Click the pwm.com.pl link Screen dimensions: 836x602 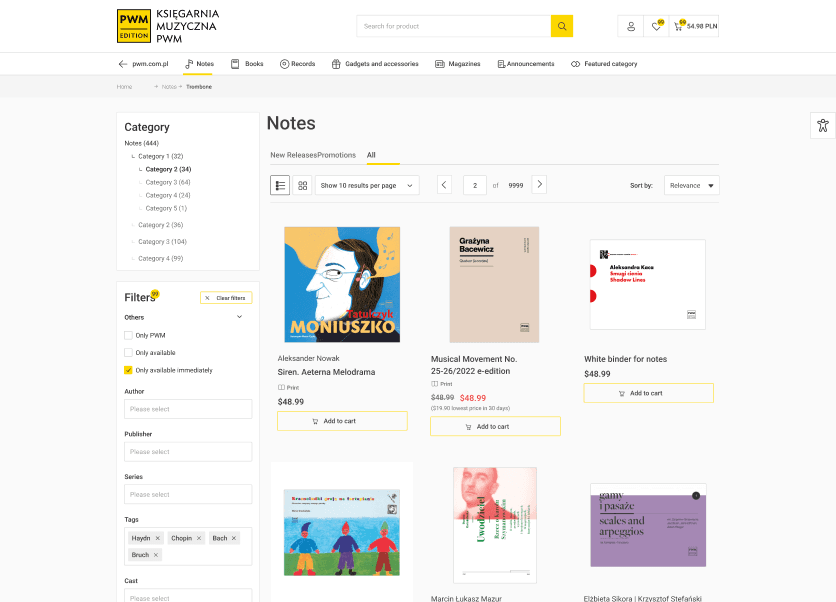click(150, 64)
